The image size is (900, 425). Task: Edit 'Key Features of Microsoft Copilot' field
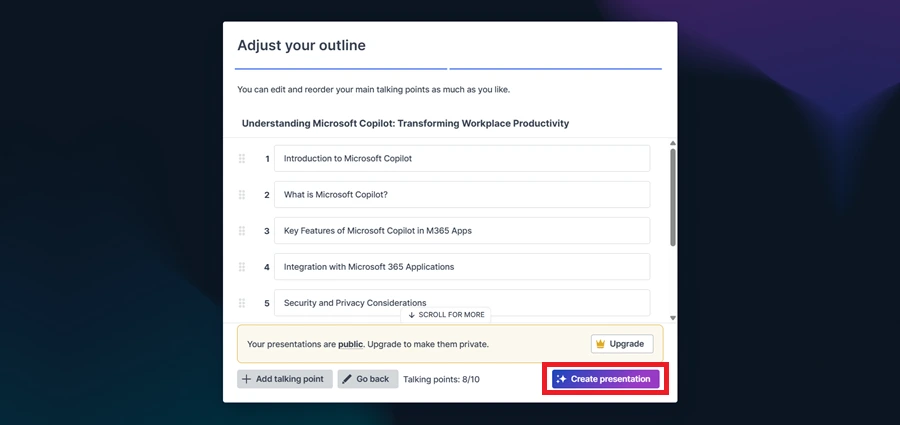point(462,231)
